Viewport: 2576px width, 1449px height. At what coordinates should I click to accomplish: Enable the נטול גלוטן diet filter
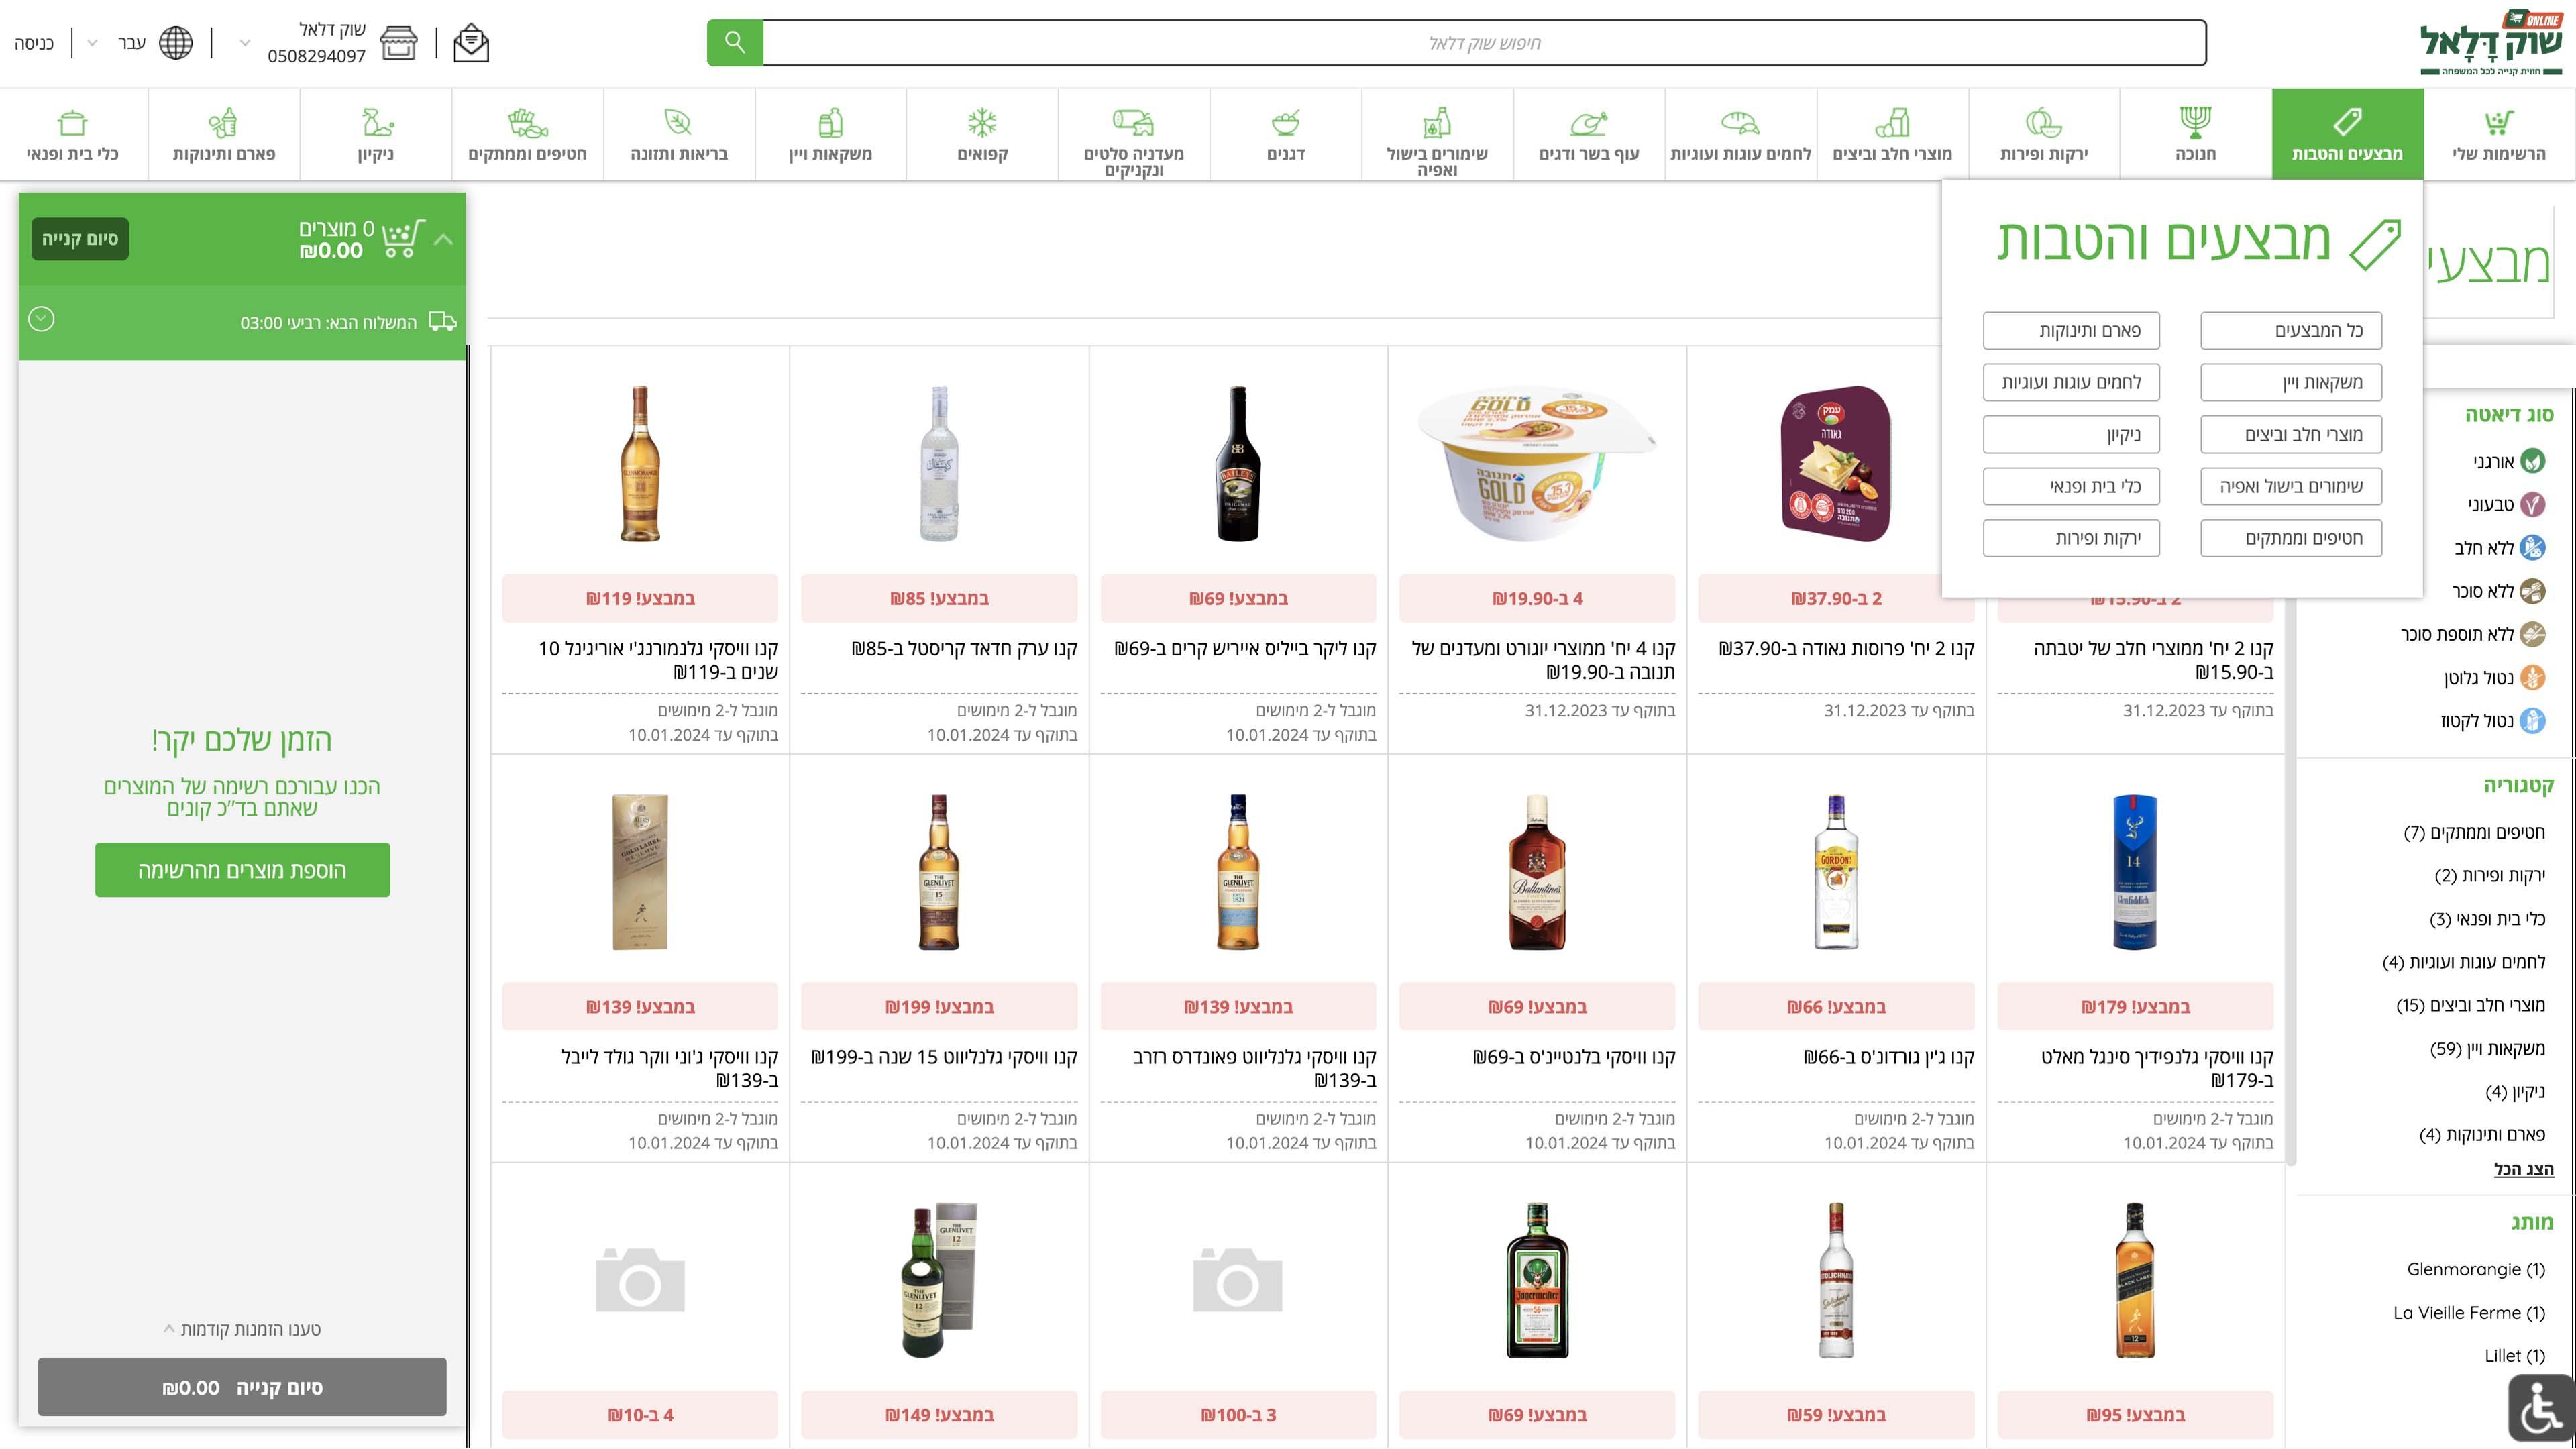point(2531,678)
